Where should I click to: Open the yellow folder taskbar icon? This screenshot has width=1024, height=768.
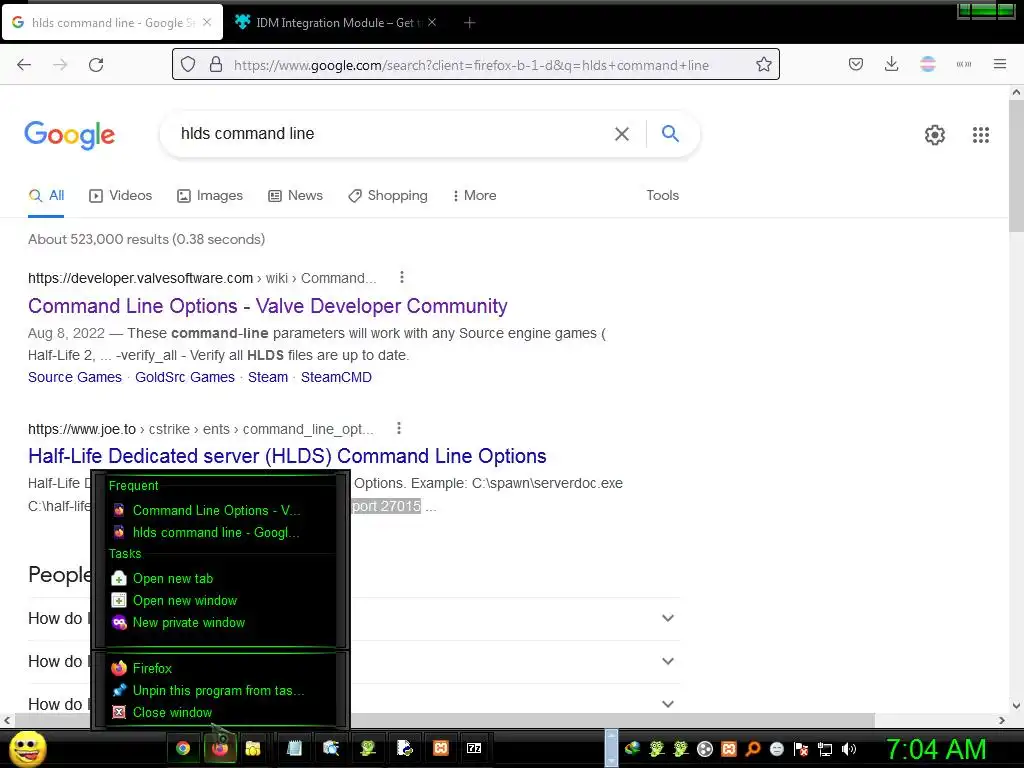point(252,748)
